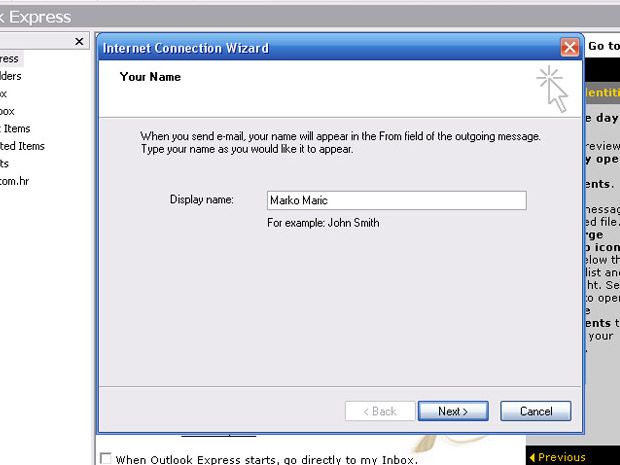Click the Identities link in right panel
620x465 pixels.
coord(602,92)
